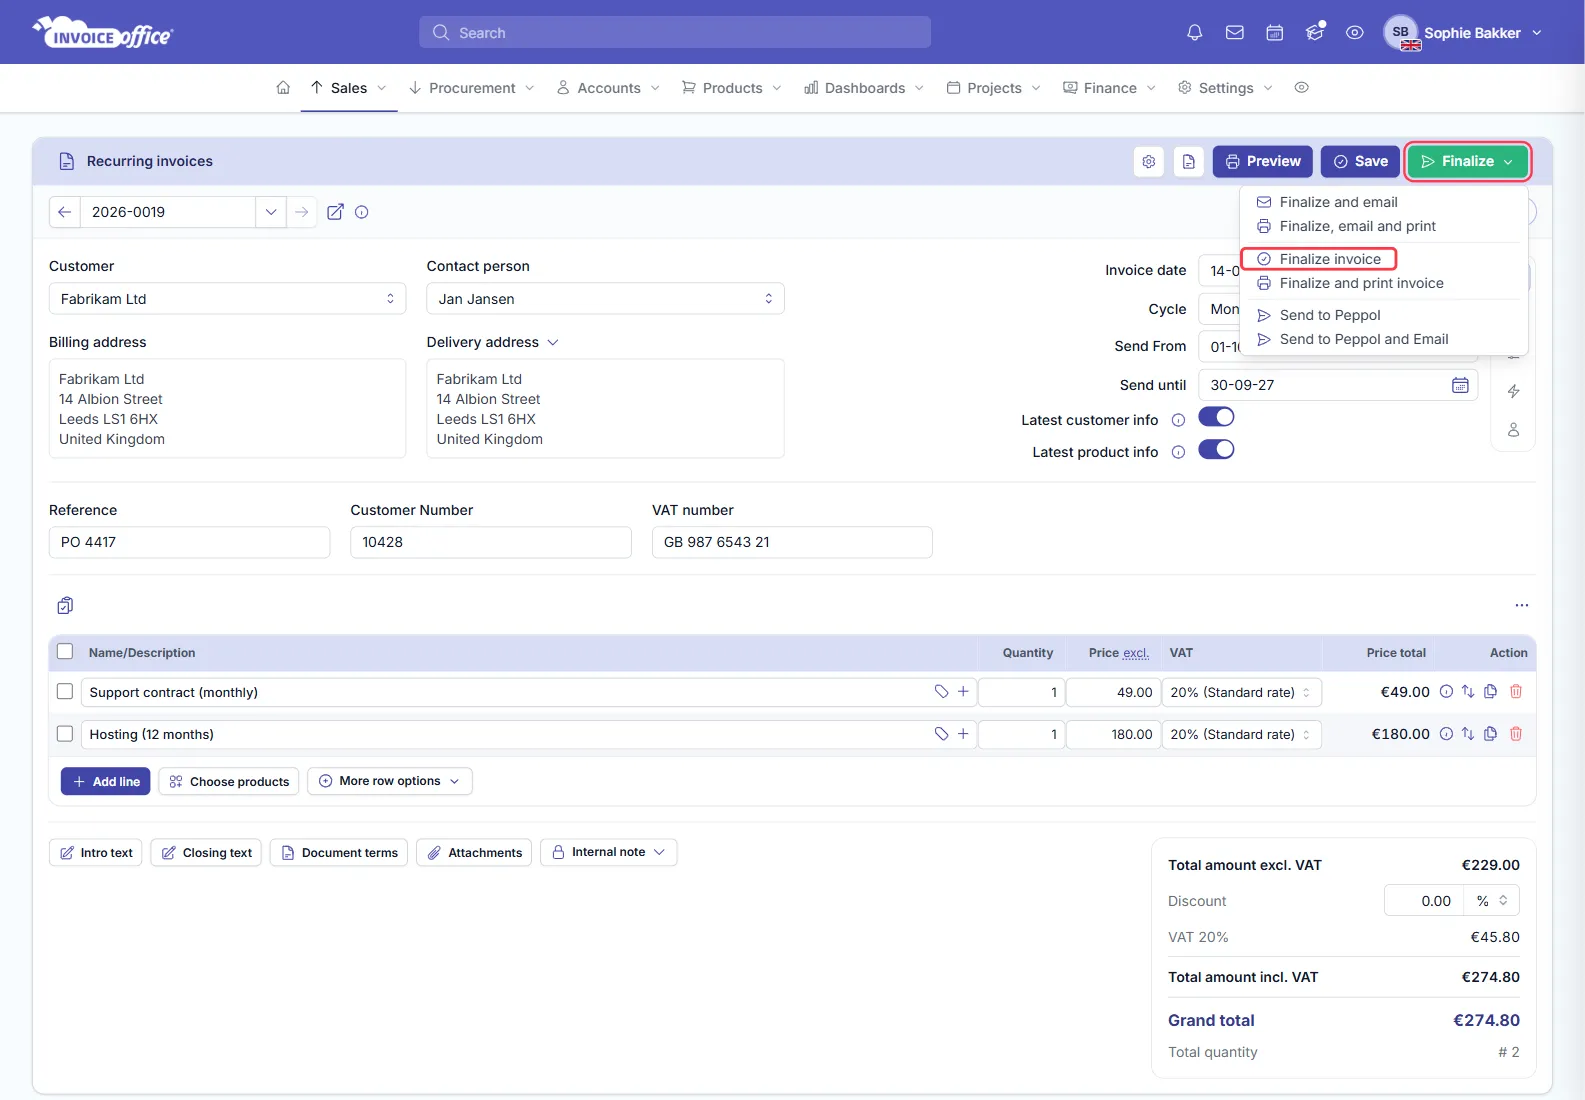
Task: Open the mail envelope icon in header
Action: pos(1235,33)
